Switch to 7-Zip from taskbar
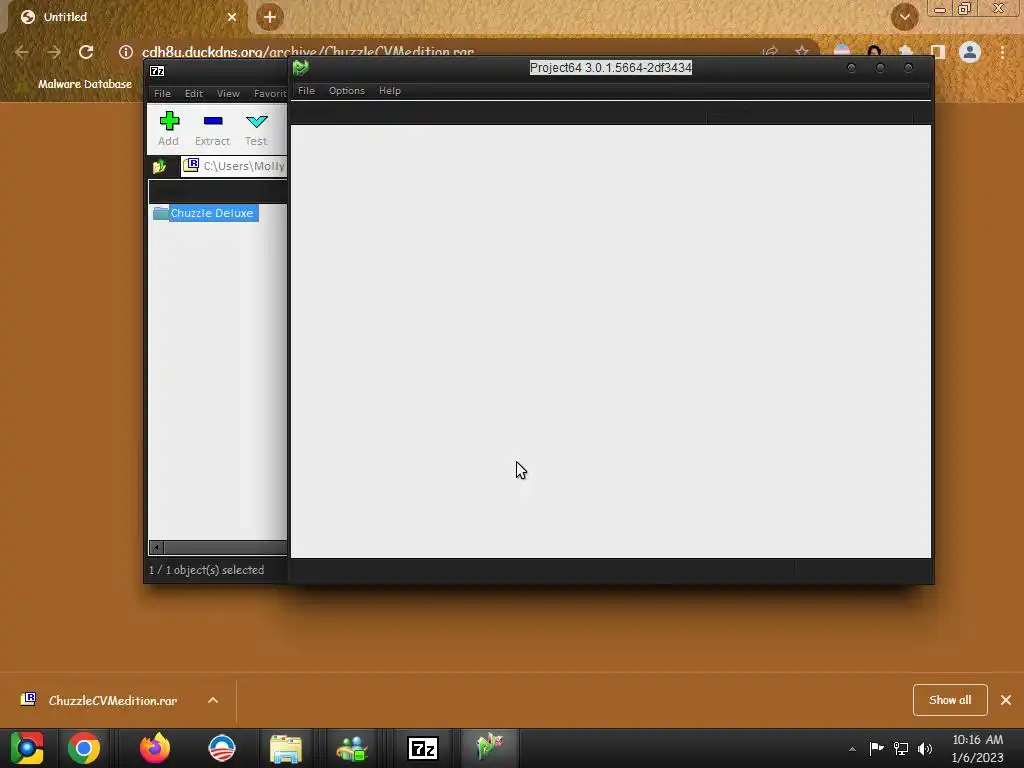 423,748
